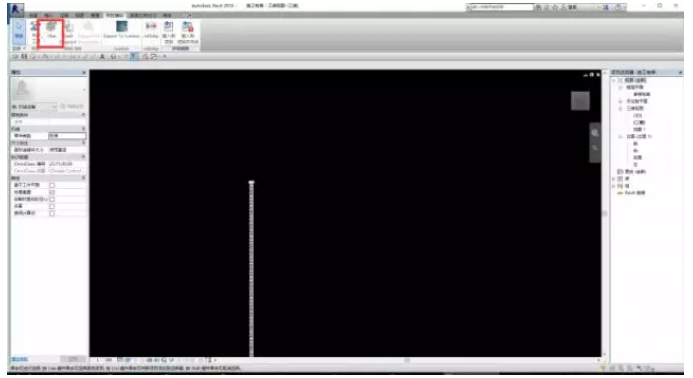Collapse the 视图 (全部) node in Project Browser
The image size is (693, 378).
coord(614,80)
